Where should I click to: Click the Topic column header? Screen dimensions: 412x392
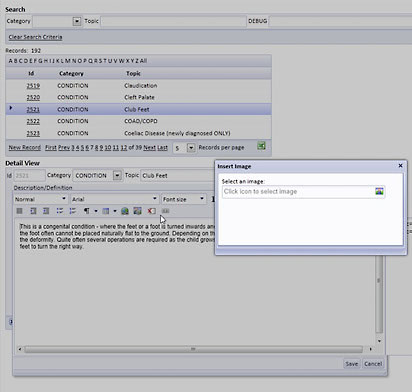tap(133, 73)
